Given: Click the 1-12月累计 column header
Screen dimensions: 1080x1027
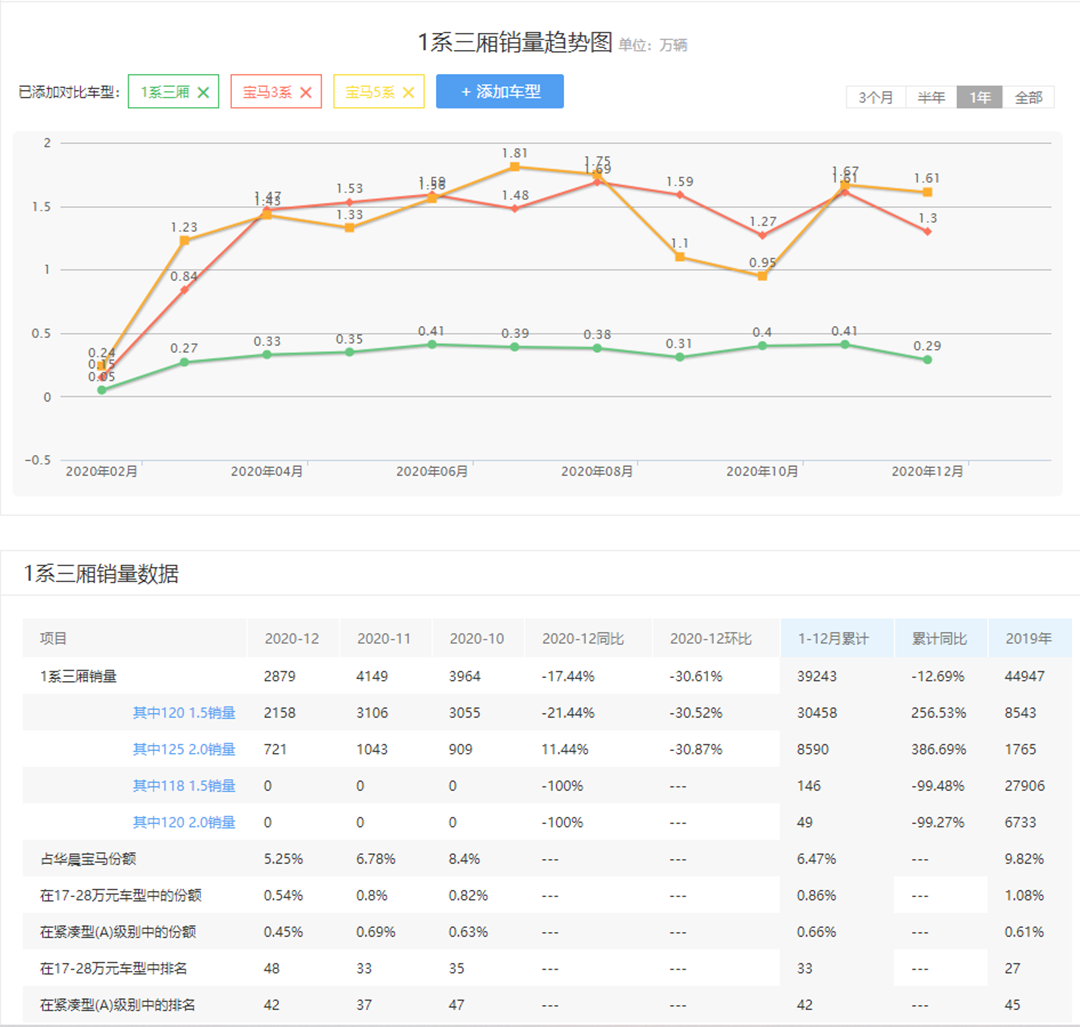Looking at the screenshot, I should coord(833,638).
